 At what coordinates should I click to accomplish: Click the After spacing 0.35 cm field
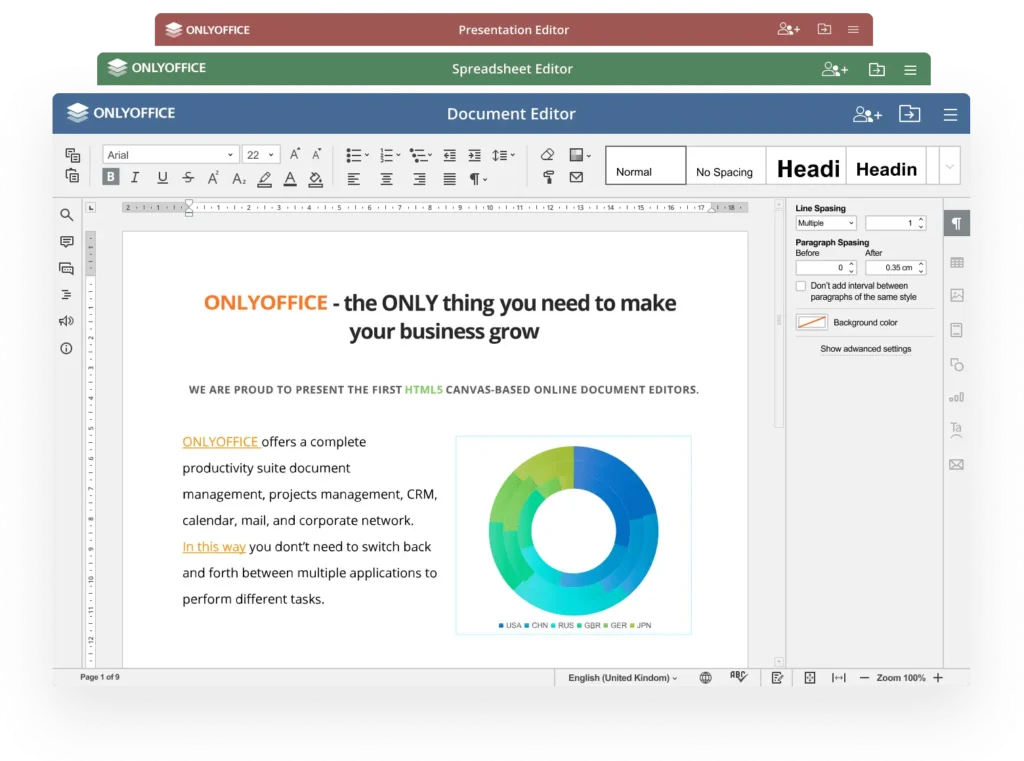(x=895, y=268)
